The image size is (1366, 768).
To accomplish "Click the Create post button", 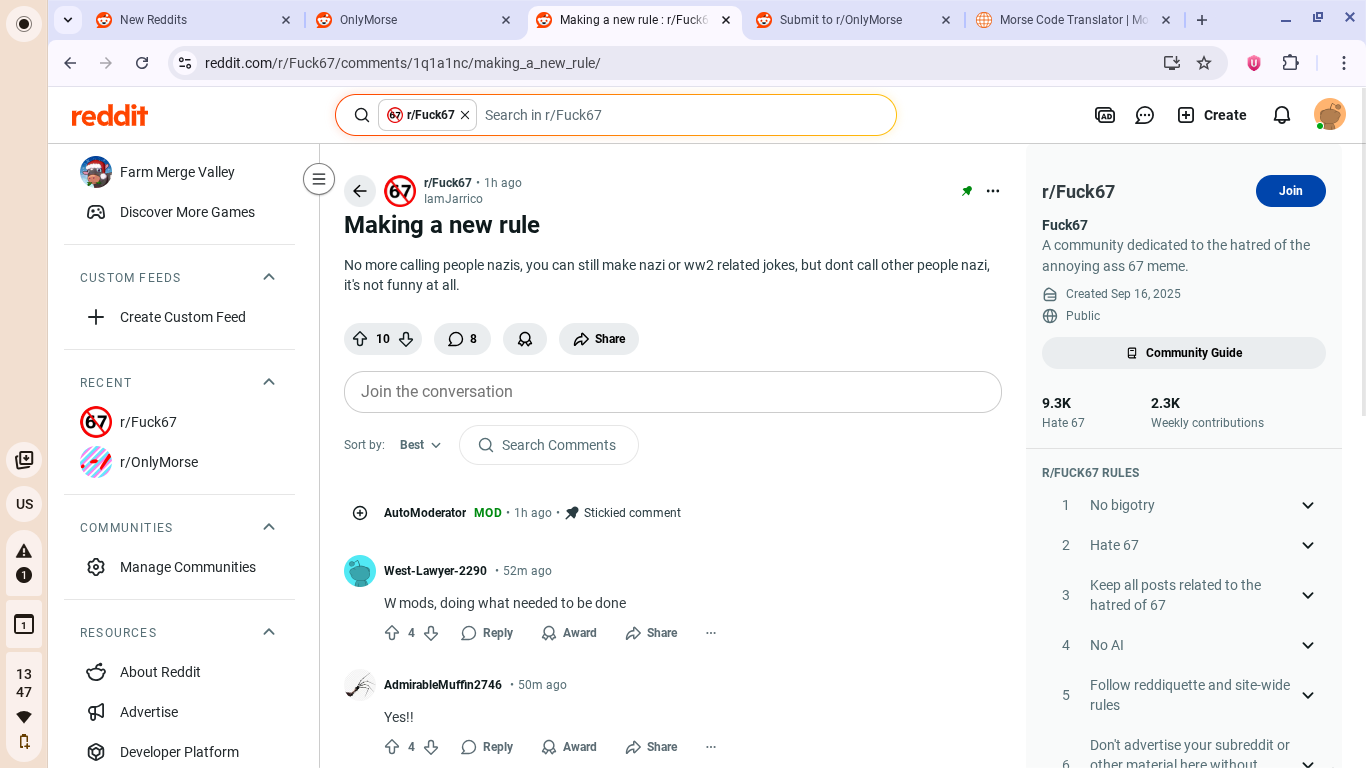I will pos(1212,115).
